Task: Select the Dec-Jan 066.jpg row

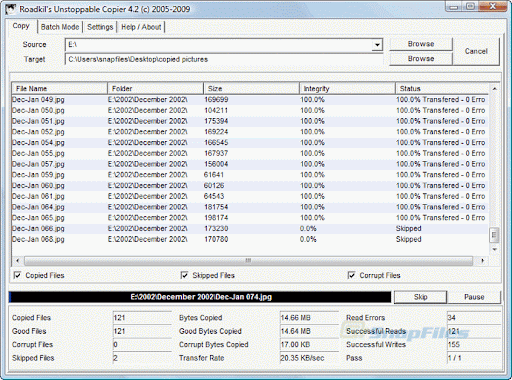Action: (x=250, y=229)
